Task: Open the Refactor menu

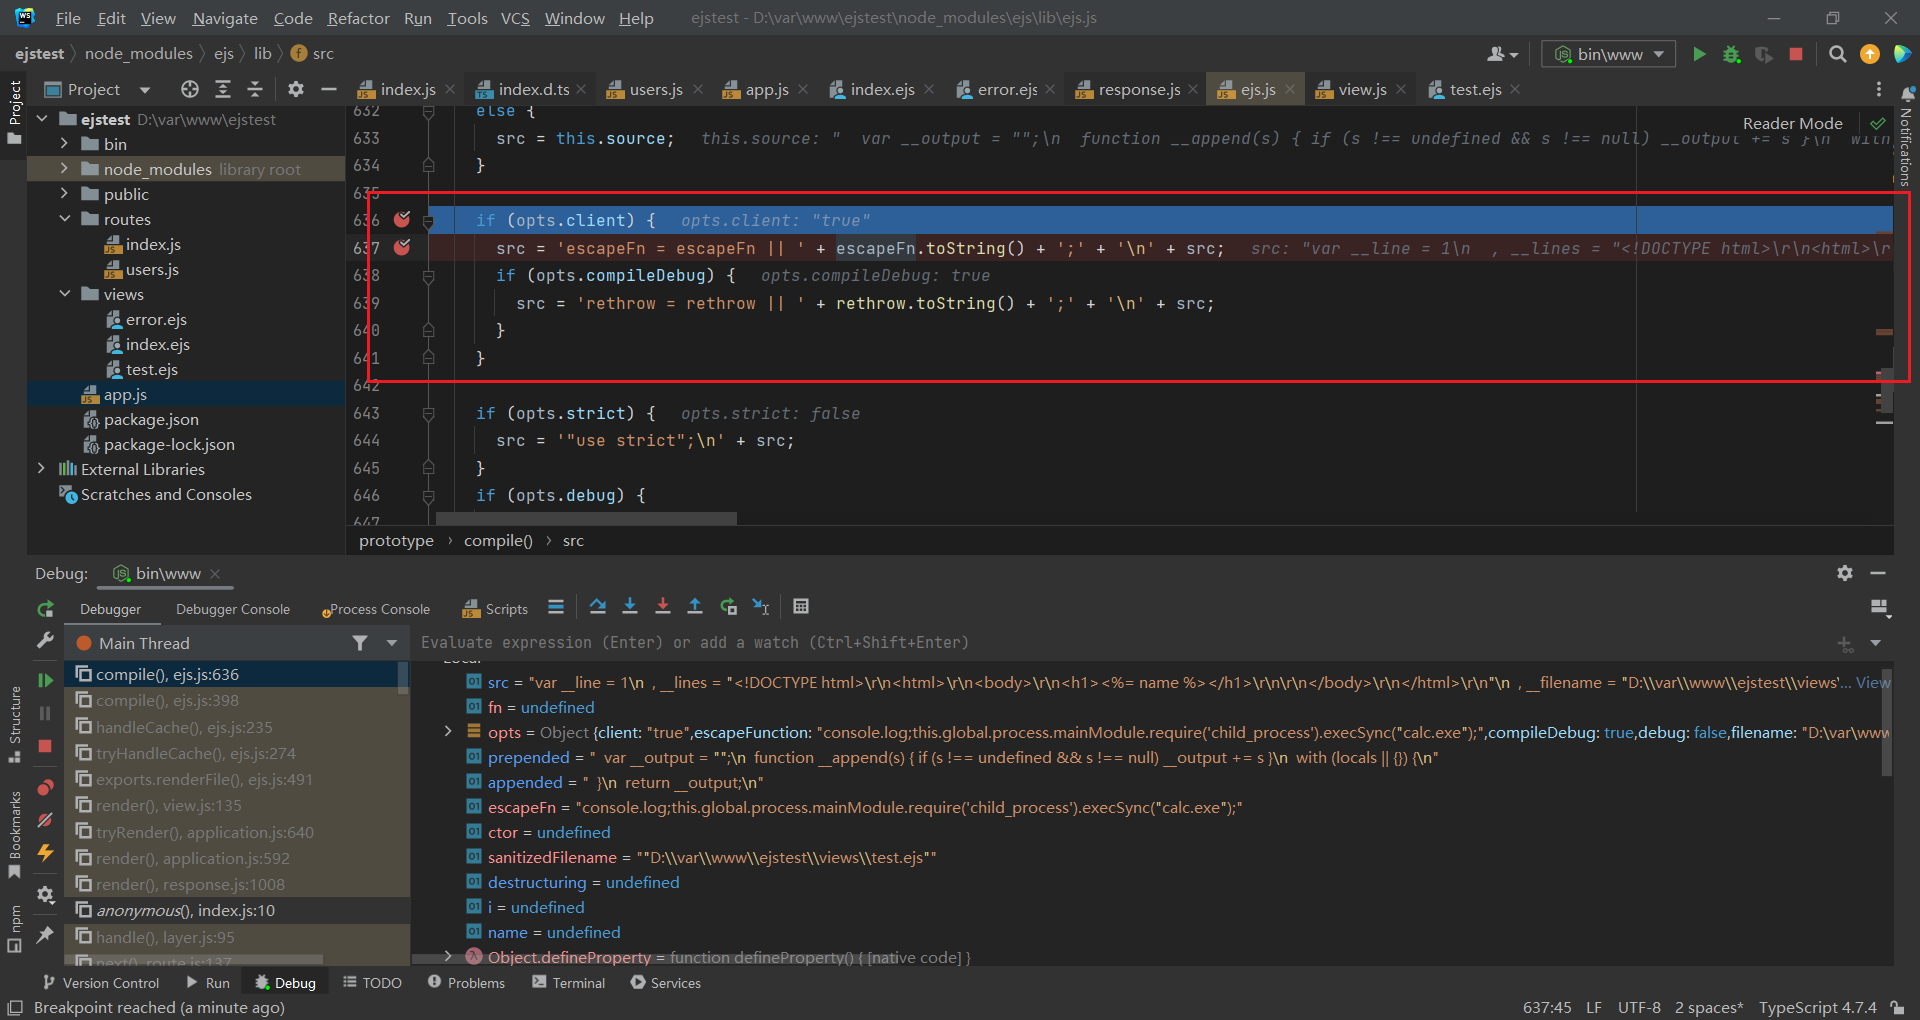Action: click(358, 18)
